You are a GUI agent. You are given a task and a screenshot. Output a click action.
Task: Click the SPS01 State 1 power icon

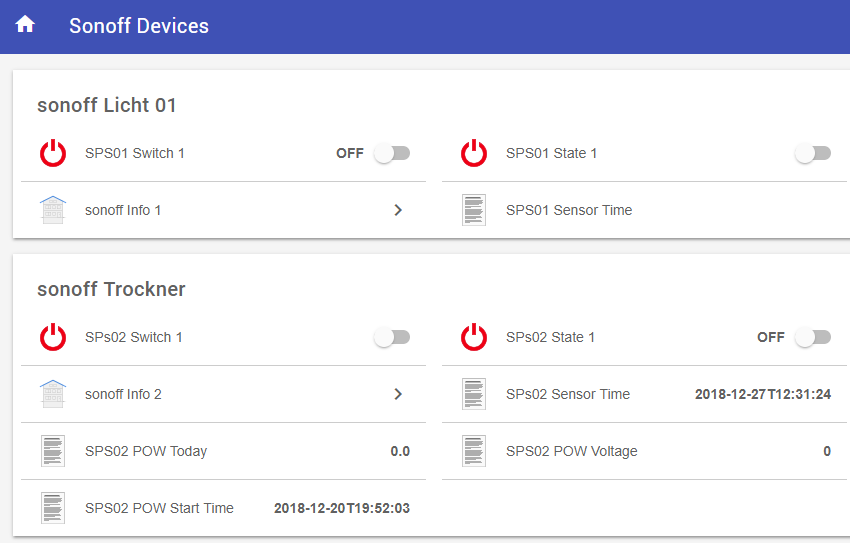click(x=474, y=153)
